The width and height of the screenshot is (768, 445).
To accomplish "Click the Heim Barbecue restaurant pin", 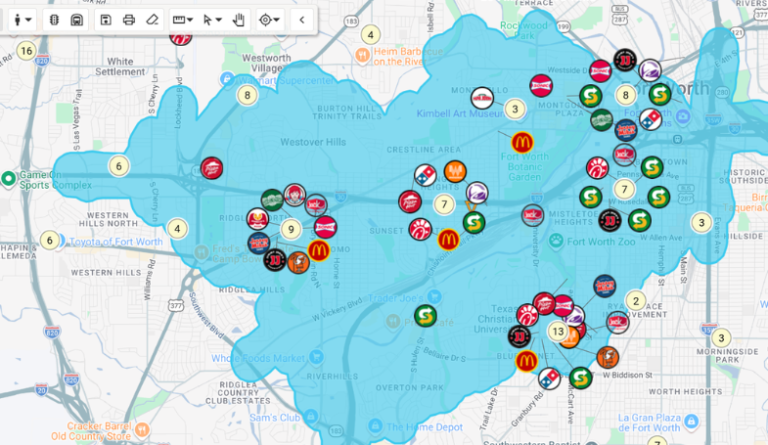I will pos(362,55).
